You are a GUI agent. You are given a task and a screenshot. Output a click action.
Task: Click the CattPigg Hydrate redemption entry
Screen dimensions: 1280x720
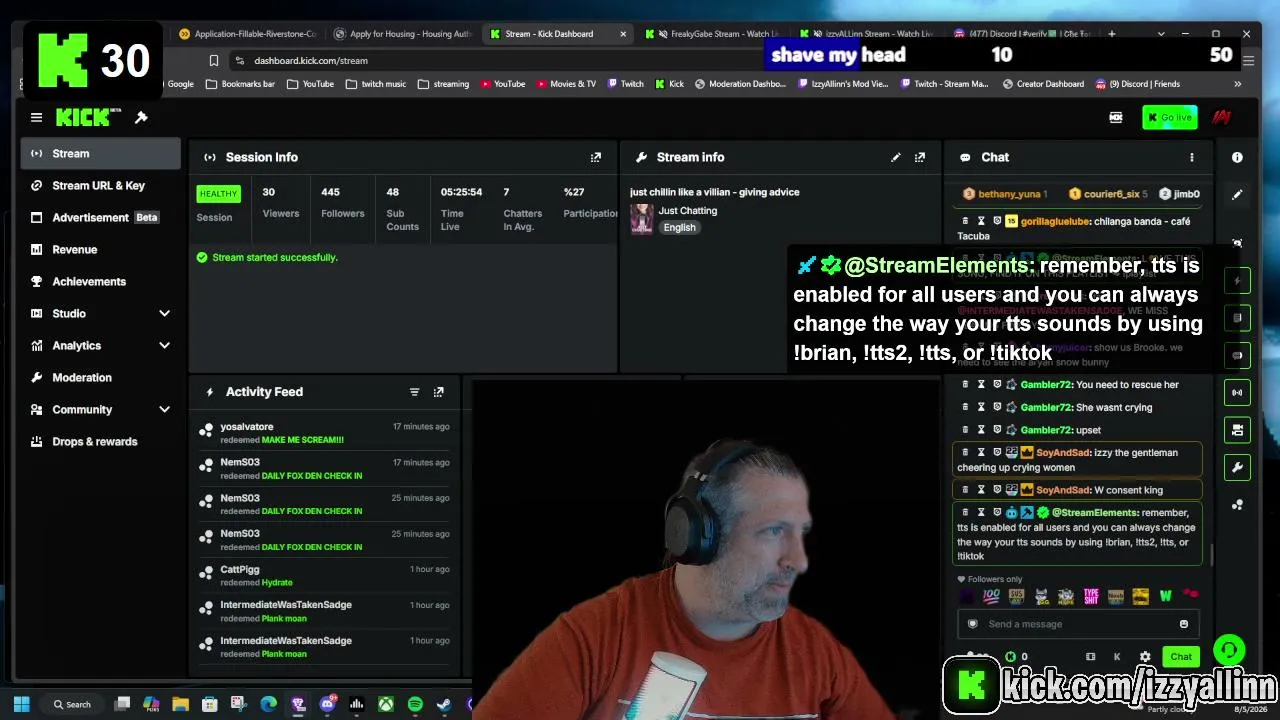coord(325,576)
